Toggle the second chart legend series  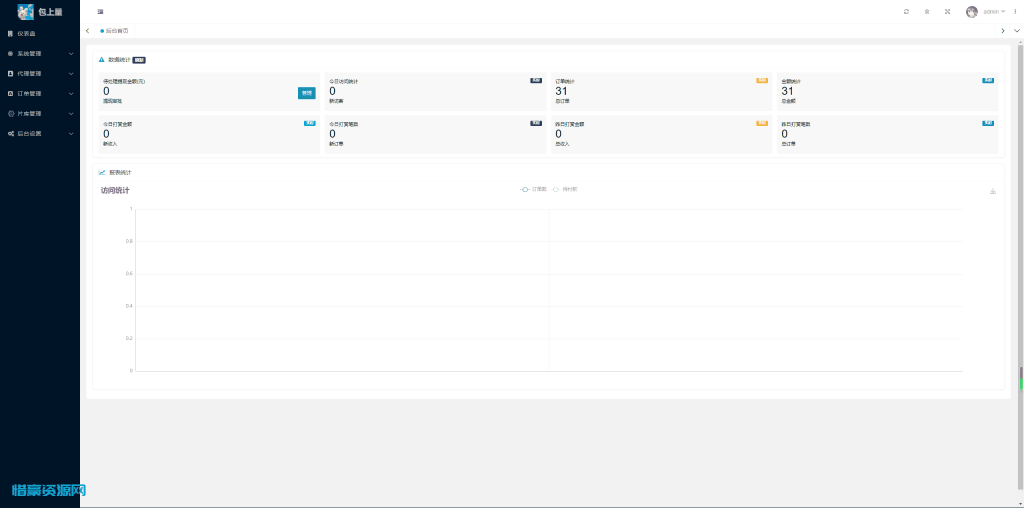(564, 189)
